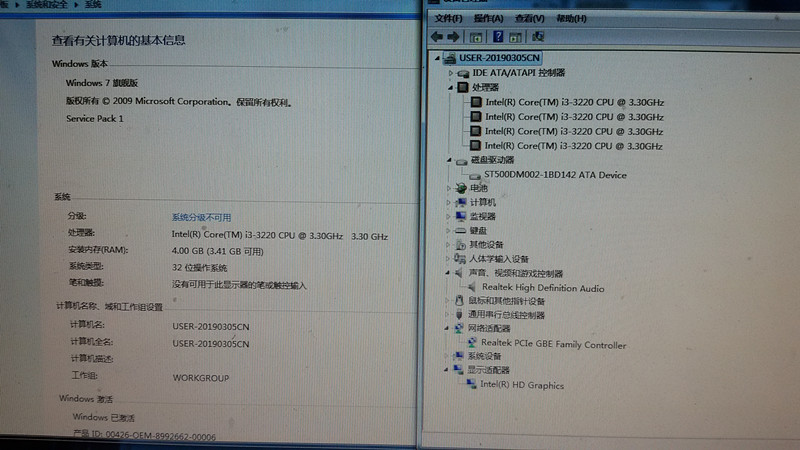This screenshot has height=450, width=800.
Task: Click 系统 in the breadcrumb path
Action: coord(93,5)
